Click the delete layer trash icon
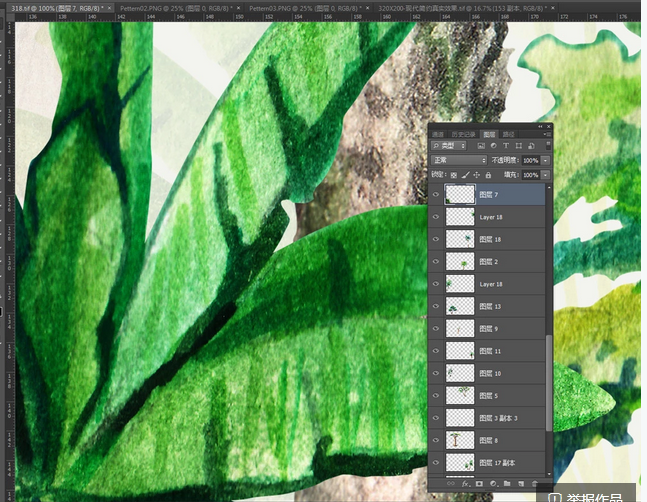Viewport: 647px width, 502px height. [535, 484]
